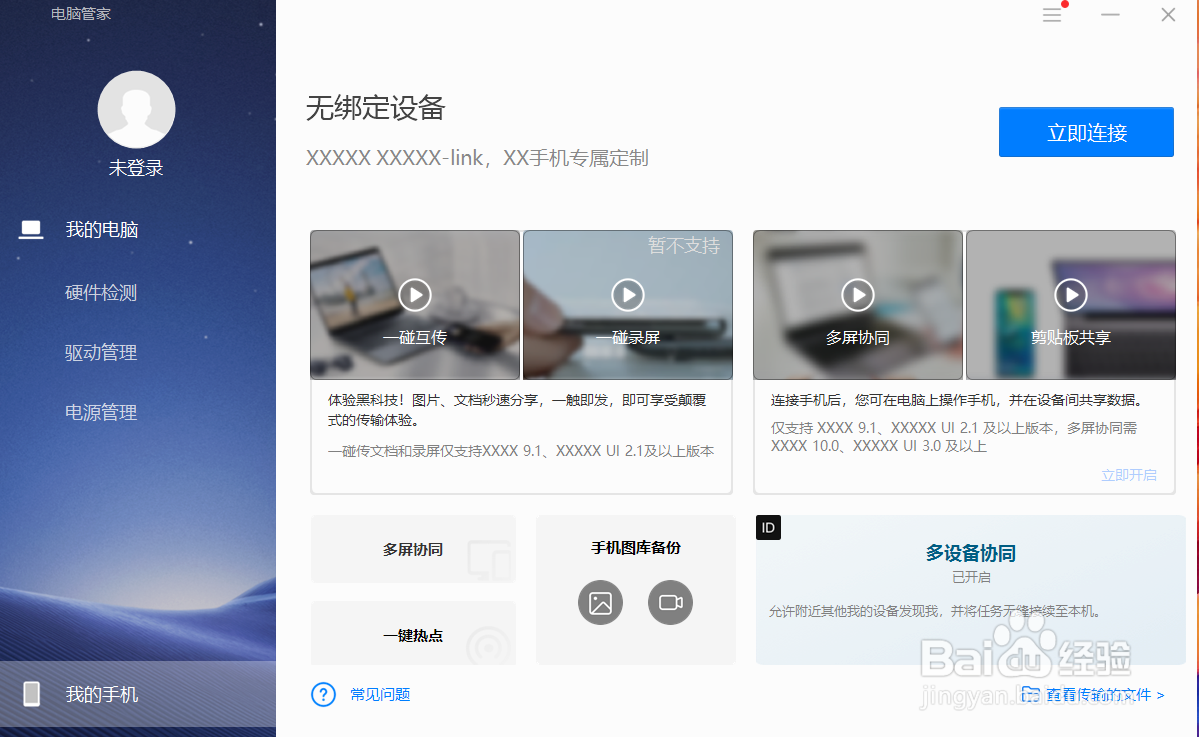Image resolution: width=1199 pixels, height=737 pixels.
Task: Click the 多设备协同 card title
Action: (x=970, y=553)
